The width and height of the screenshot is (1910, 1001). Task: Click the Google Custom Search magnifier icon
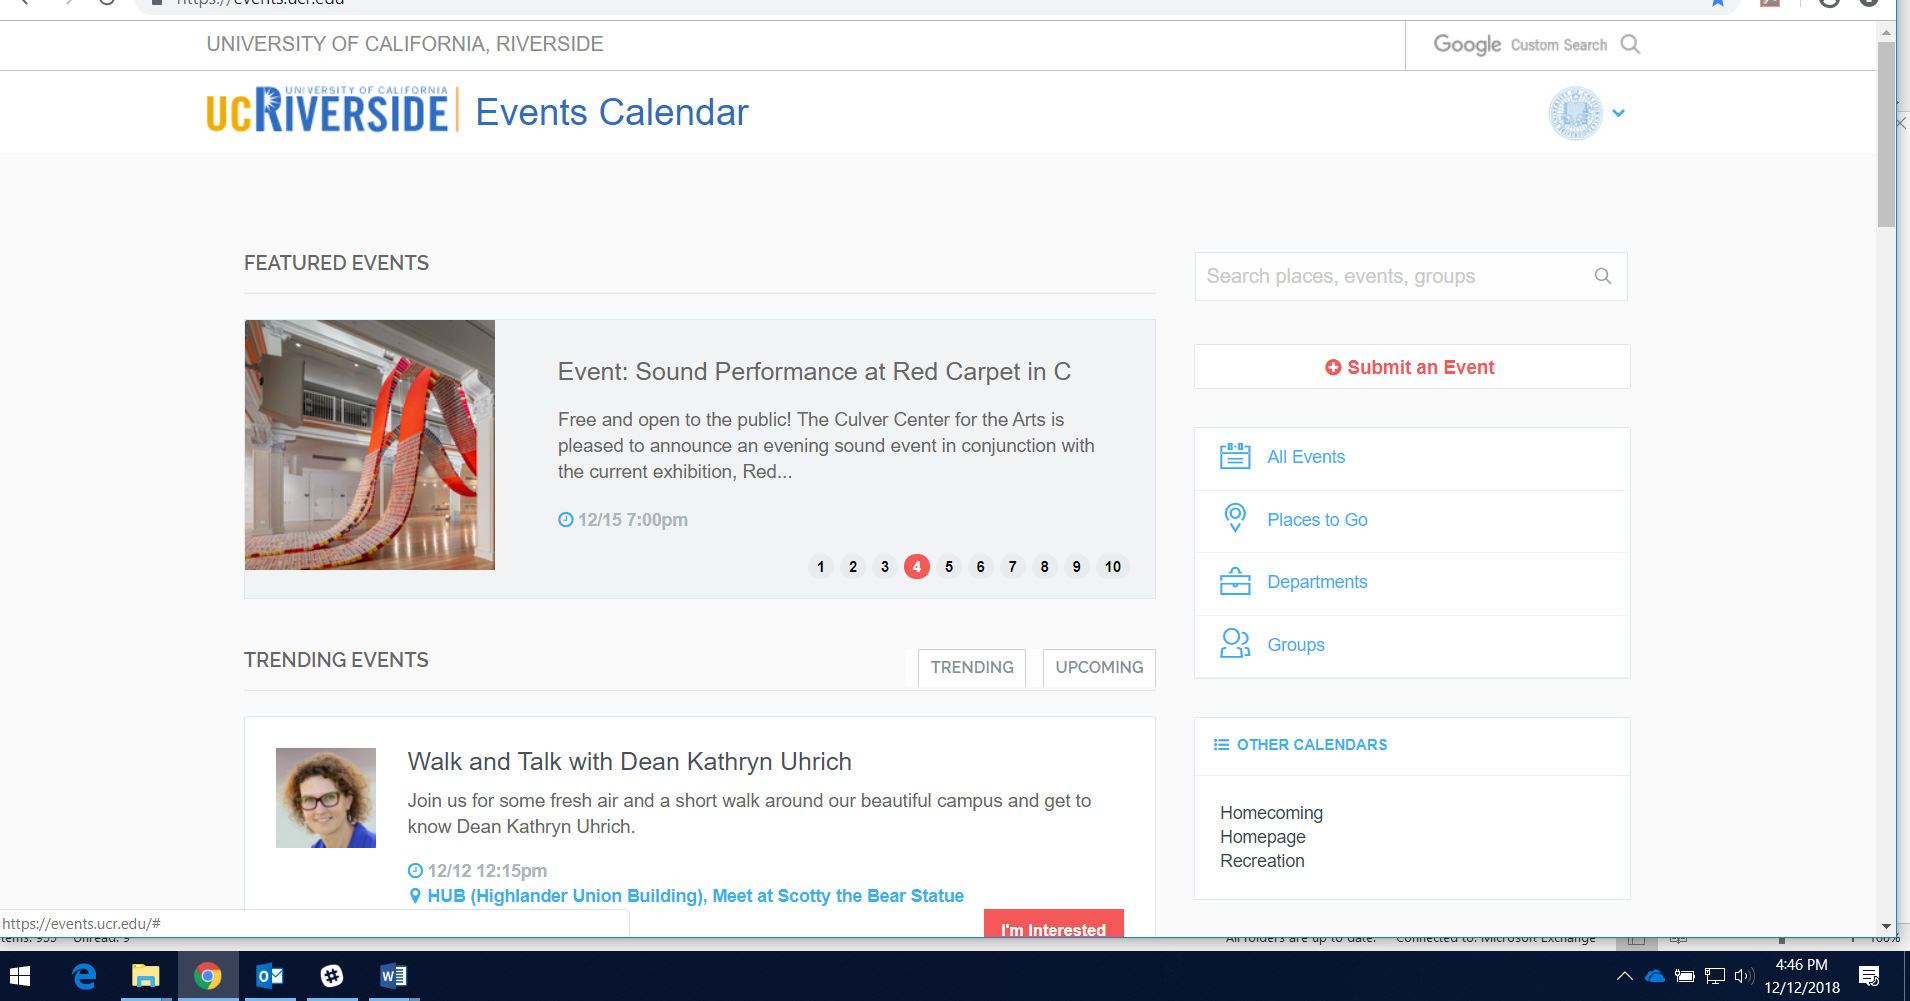(1630, 44)
